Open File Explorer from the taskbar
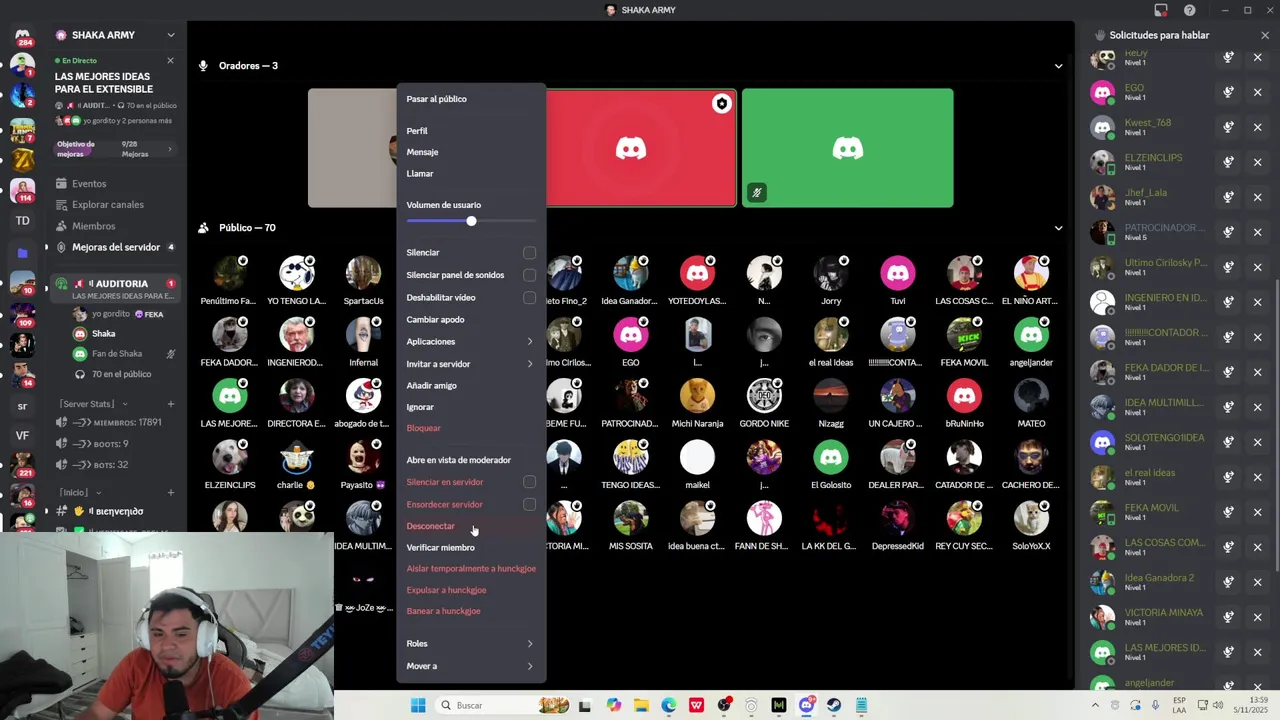Viewport: 1280px width, 720px height. tap(641, 705)
